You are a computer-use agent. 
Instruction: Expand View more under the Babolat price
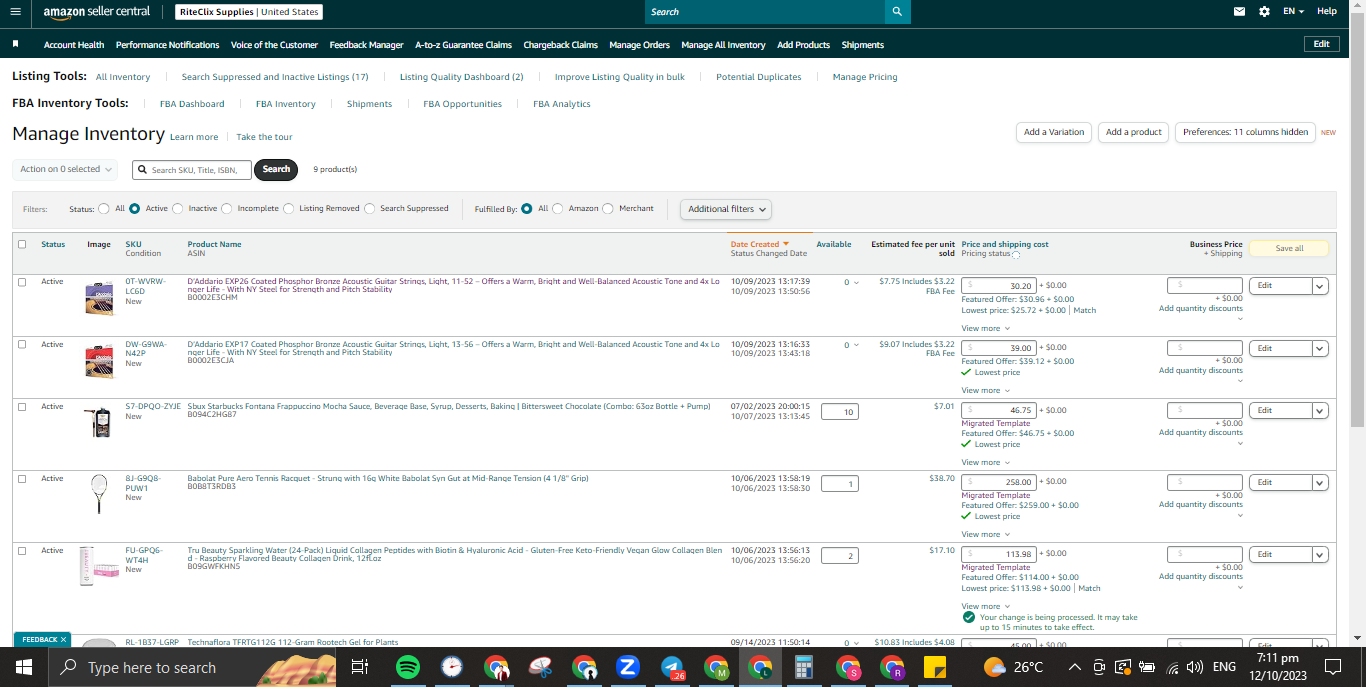point(985,534)
